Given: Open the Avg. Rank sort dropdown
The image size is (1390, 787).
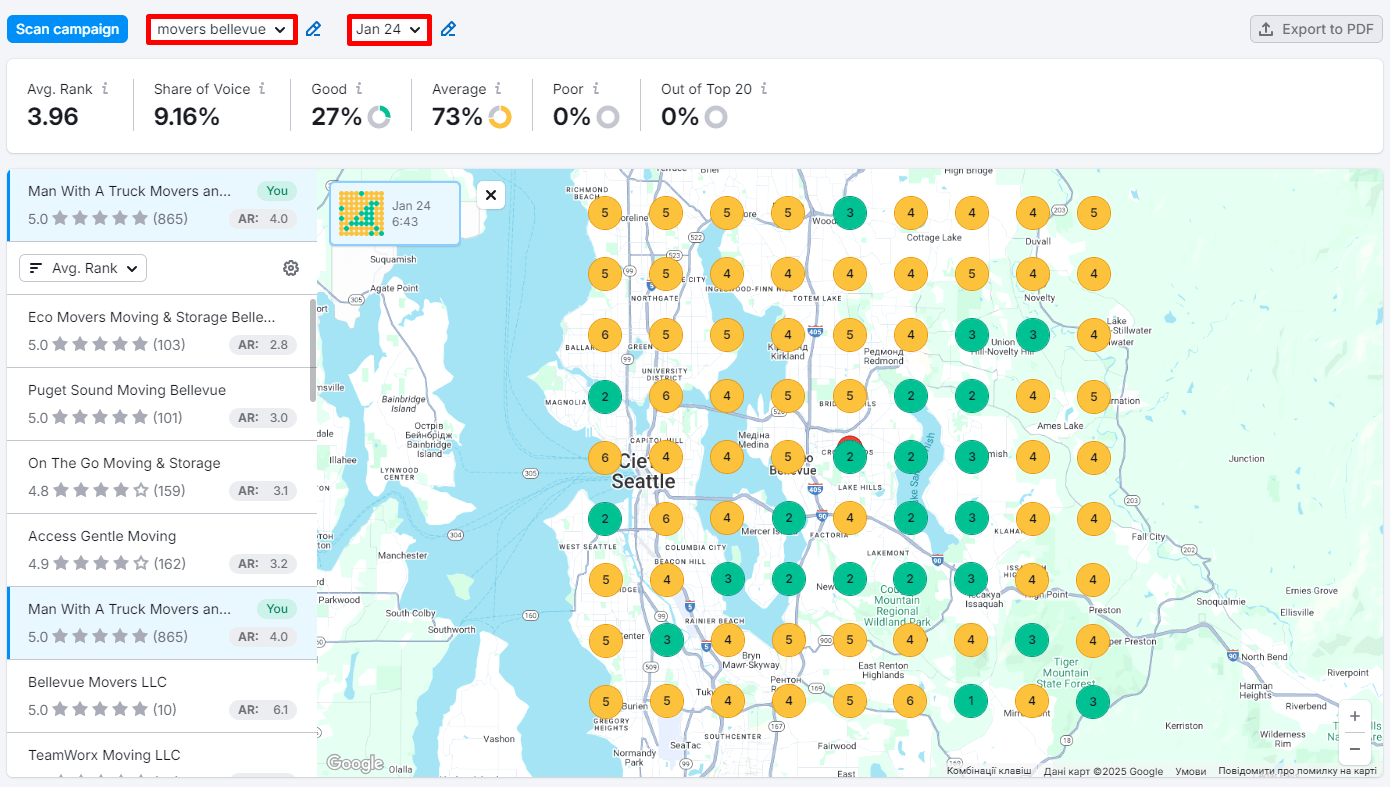Looking at the screenshot, I should click(x=83, y=268).
